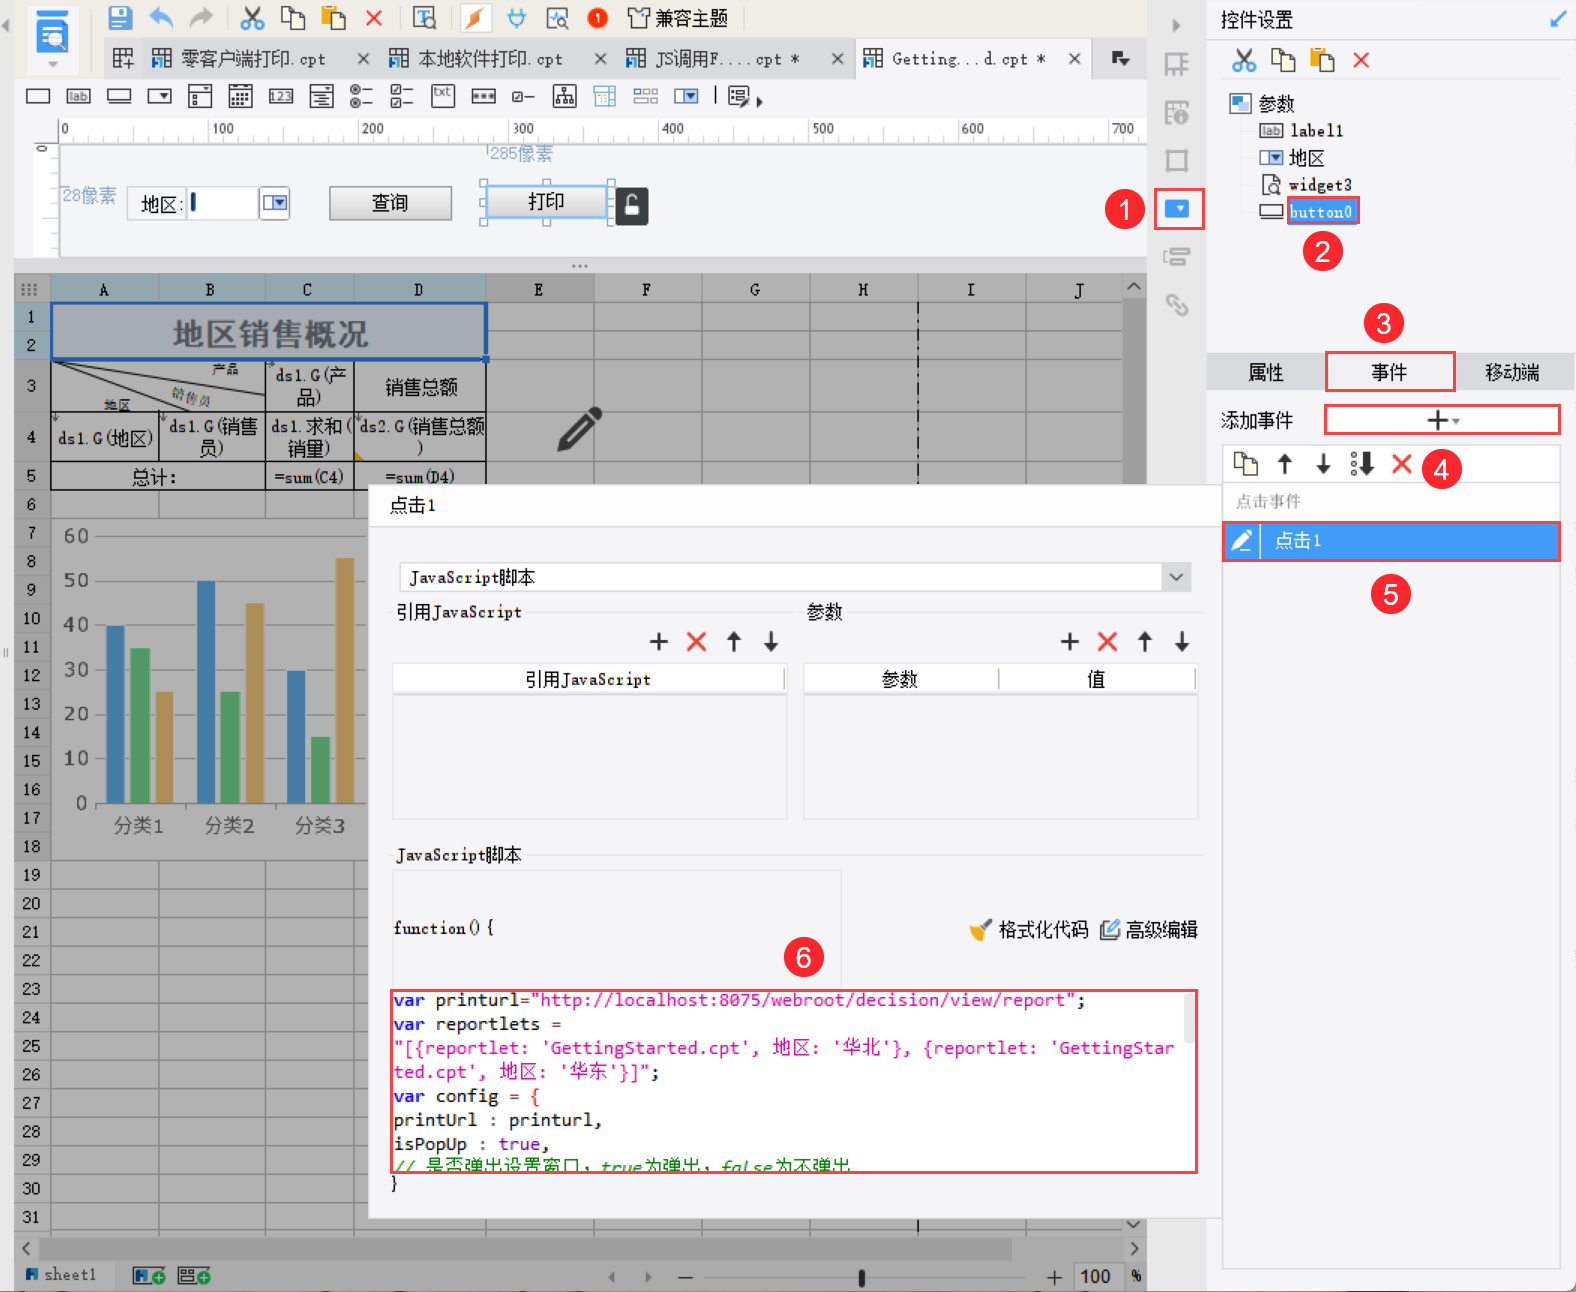The image size is (1576, 1292).
Task: Cut with the scissors icon in the top toolbar
Action: tap(252, 17)
